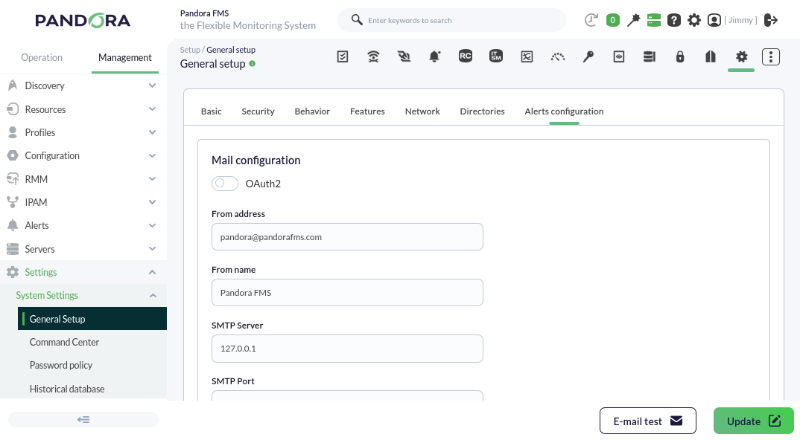Collapse the sidebar with bottom arrow button

[83, 420]
